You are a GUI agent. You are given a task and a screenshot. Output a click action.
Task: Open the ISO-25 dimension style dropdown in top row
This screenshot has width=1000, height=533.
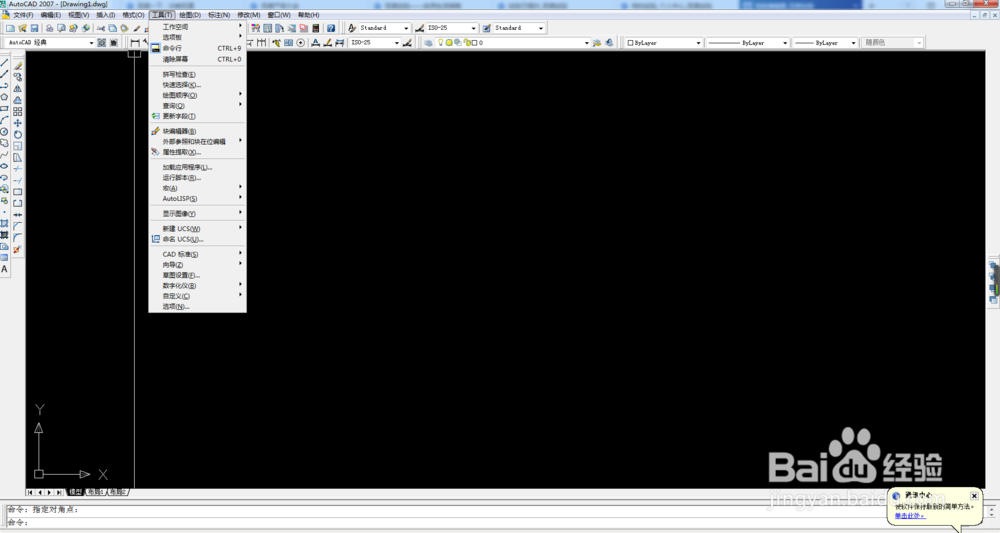pyautogui.click(x=473, y=28)
